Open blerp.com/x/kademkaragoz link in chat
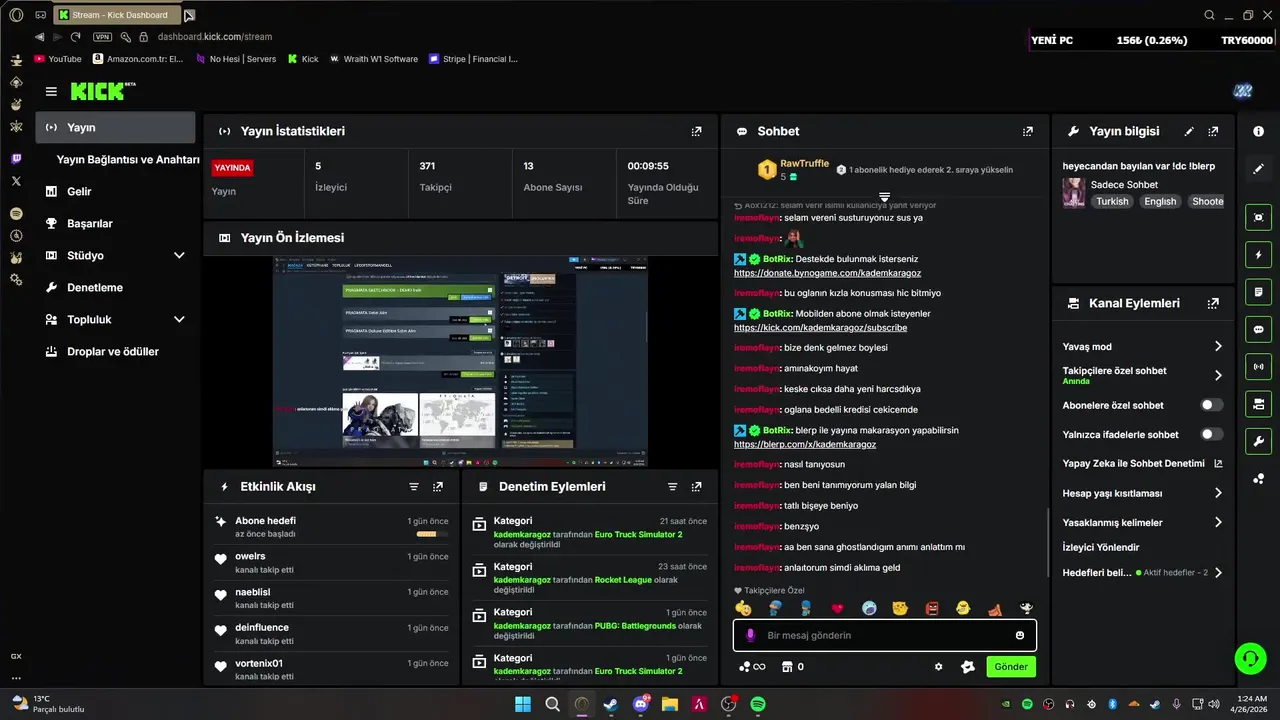Image resolution: width=1280 pixels, height=720 pixels. 805,444
